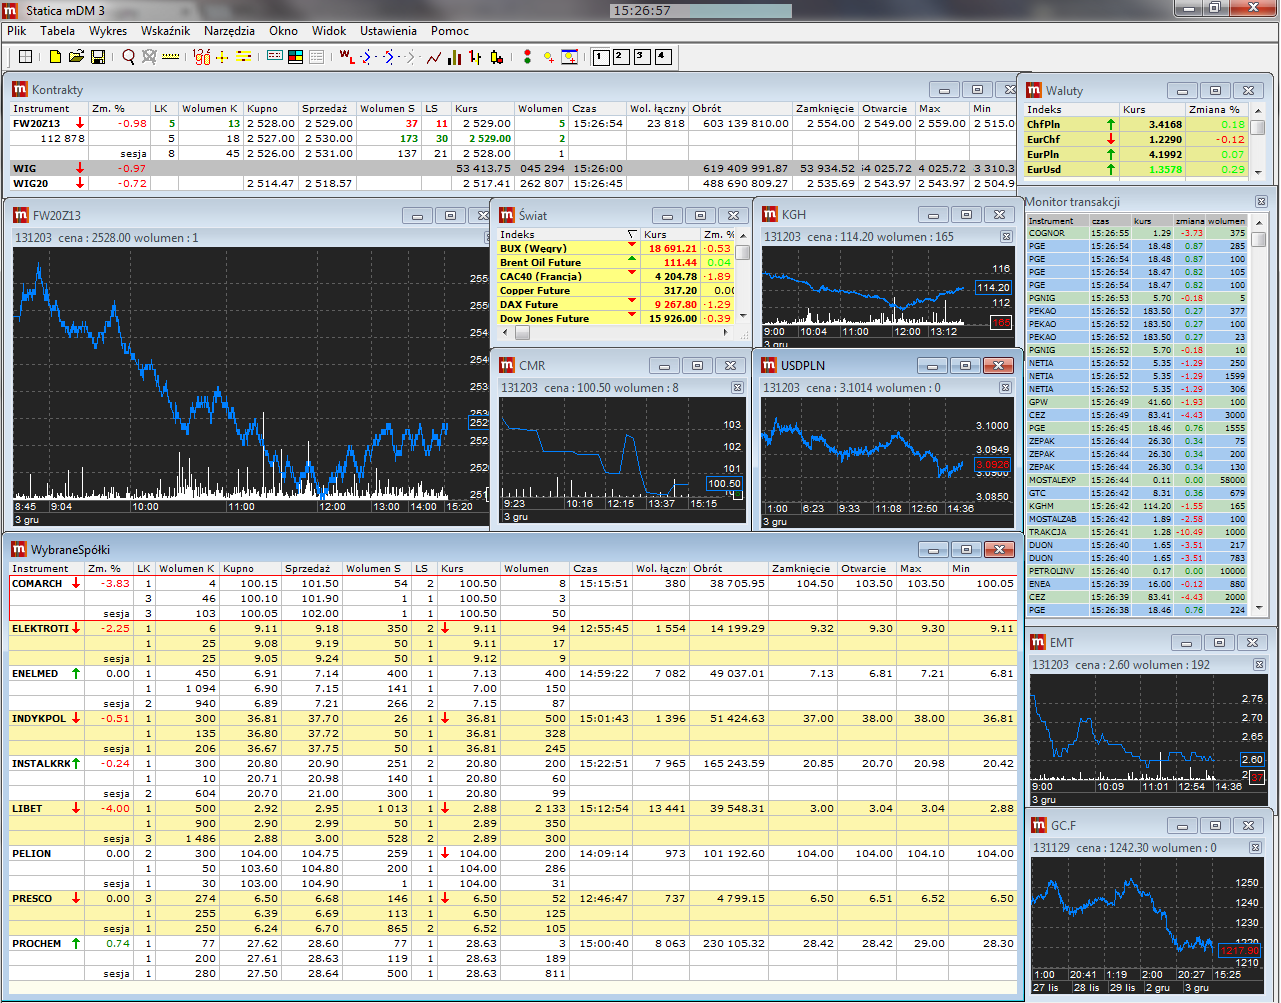Viewport: 1281px width, 1003px height.
Task: Click the yellow zoom-in plus icon
Action: coord(549,57)
